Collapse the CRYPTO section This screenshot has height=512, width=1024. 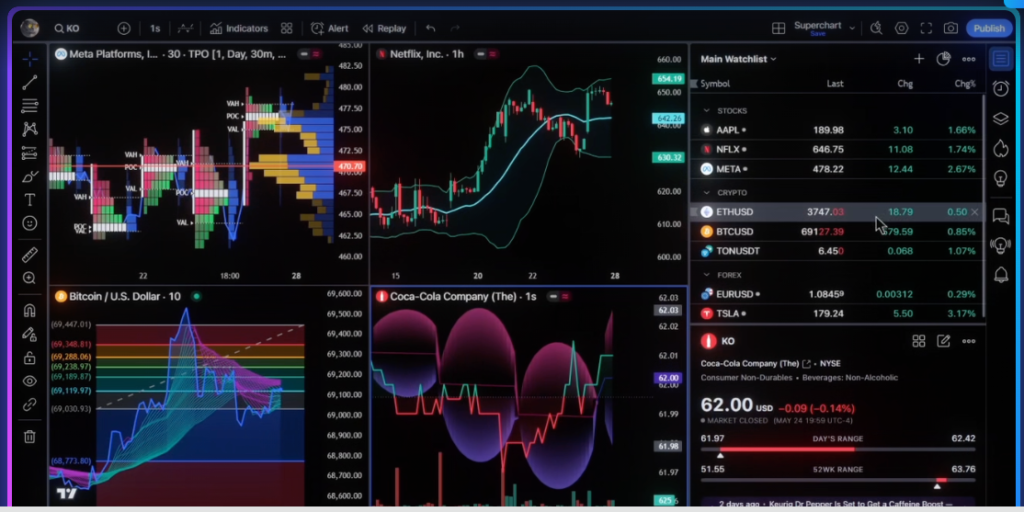pos(706,193)
